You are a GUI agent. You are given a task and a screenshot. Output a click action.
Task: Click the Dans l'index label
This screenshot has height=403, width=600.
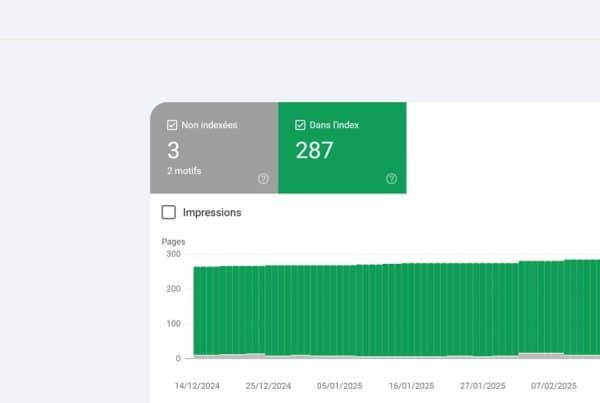(x=334, y=125)
